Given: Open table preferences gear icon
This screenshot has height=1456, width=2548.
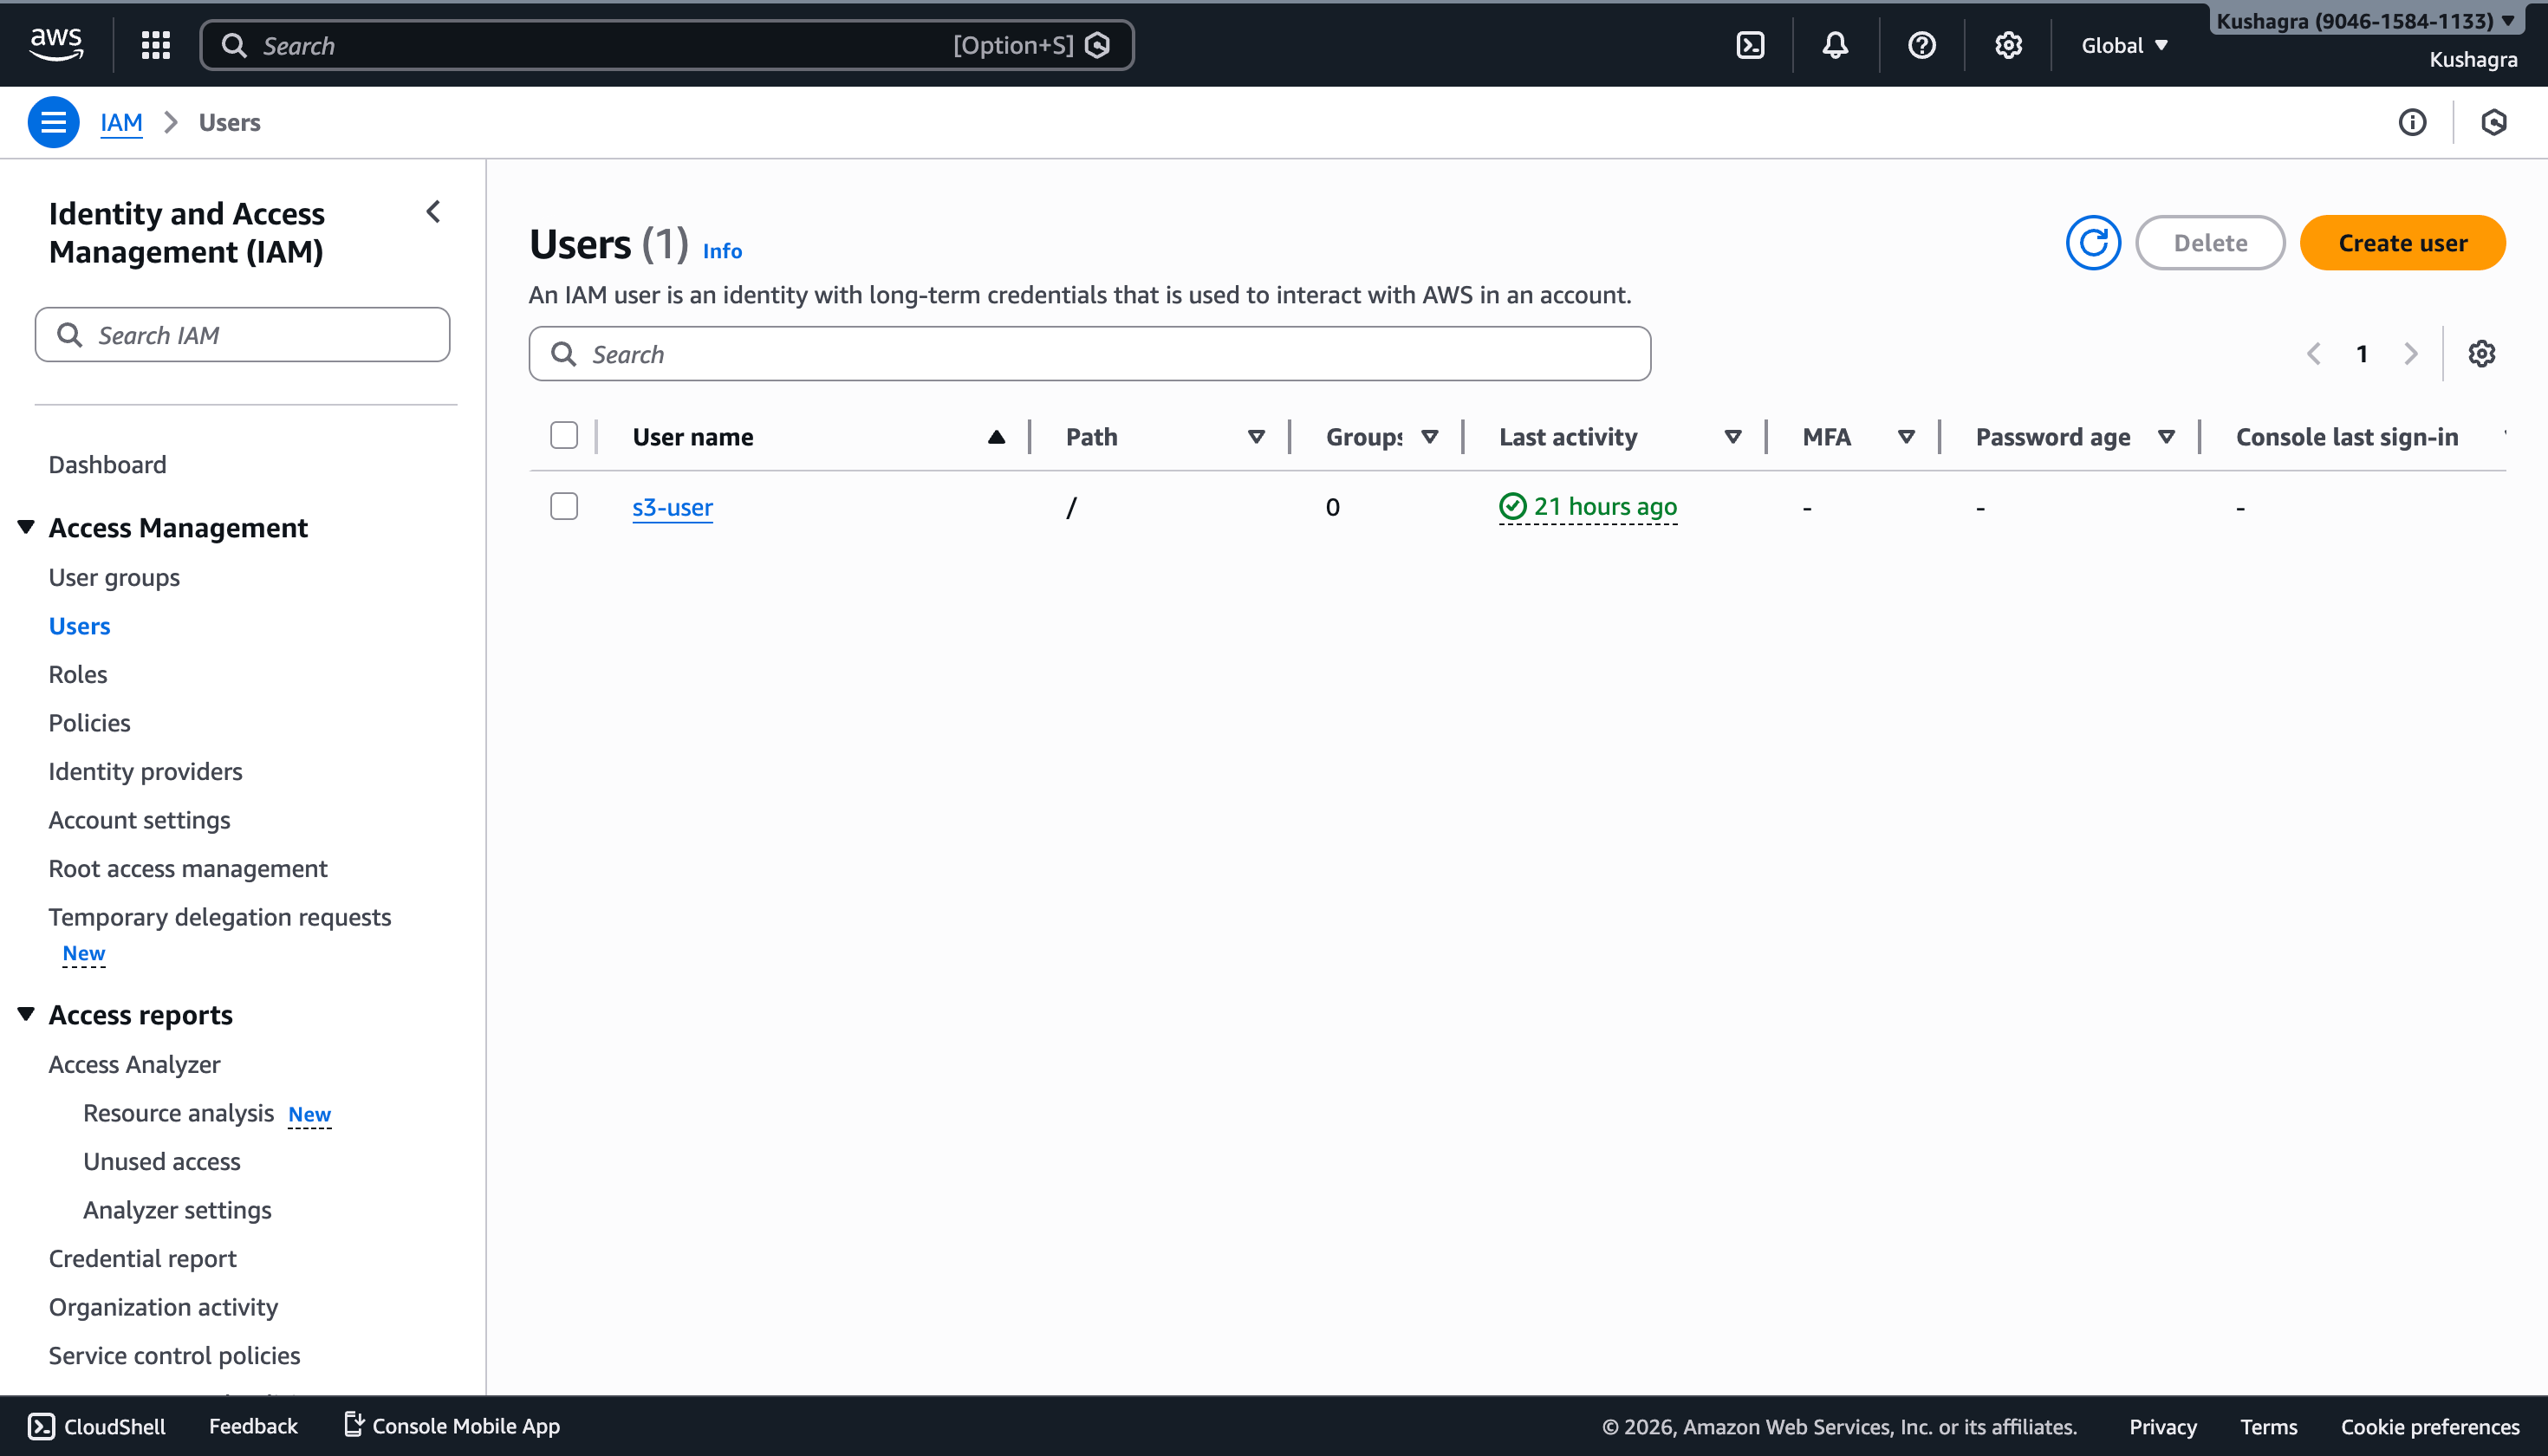Looking at the screenshot, I should (2481, 354).
